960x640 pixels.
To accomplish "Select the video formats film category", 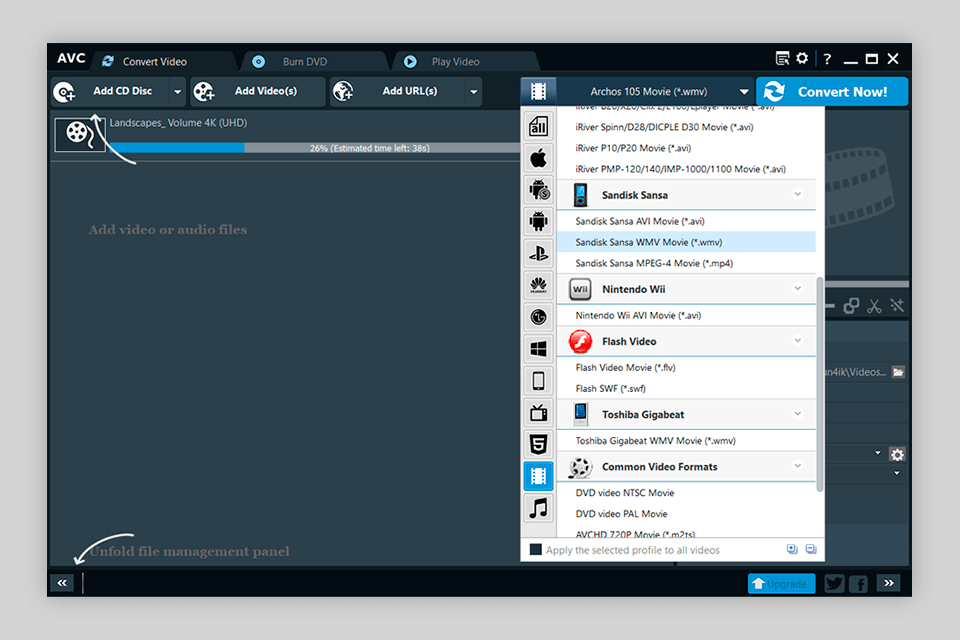I will tap(538, 476).
